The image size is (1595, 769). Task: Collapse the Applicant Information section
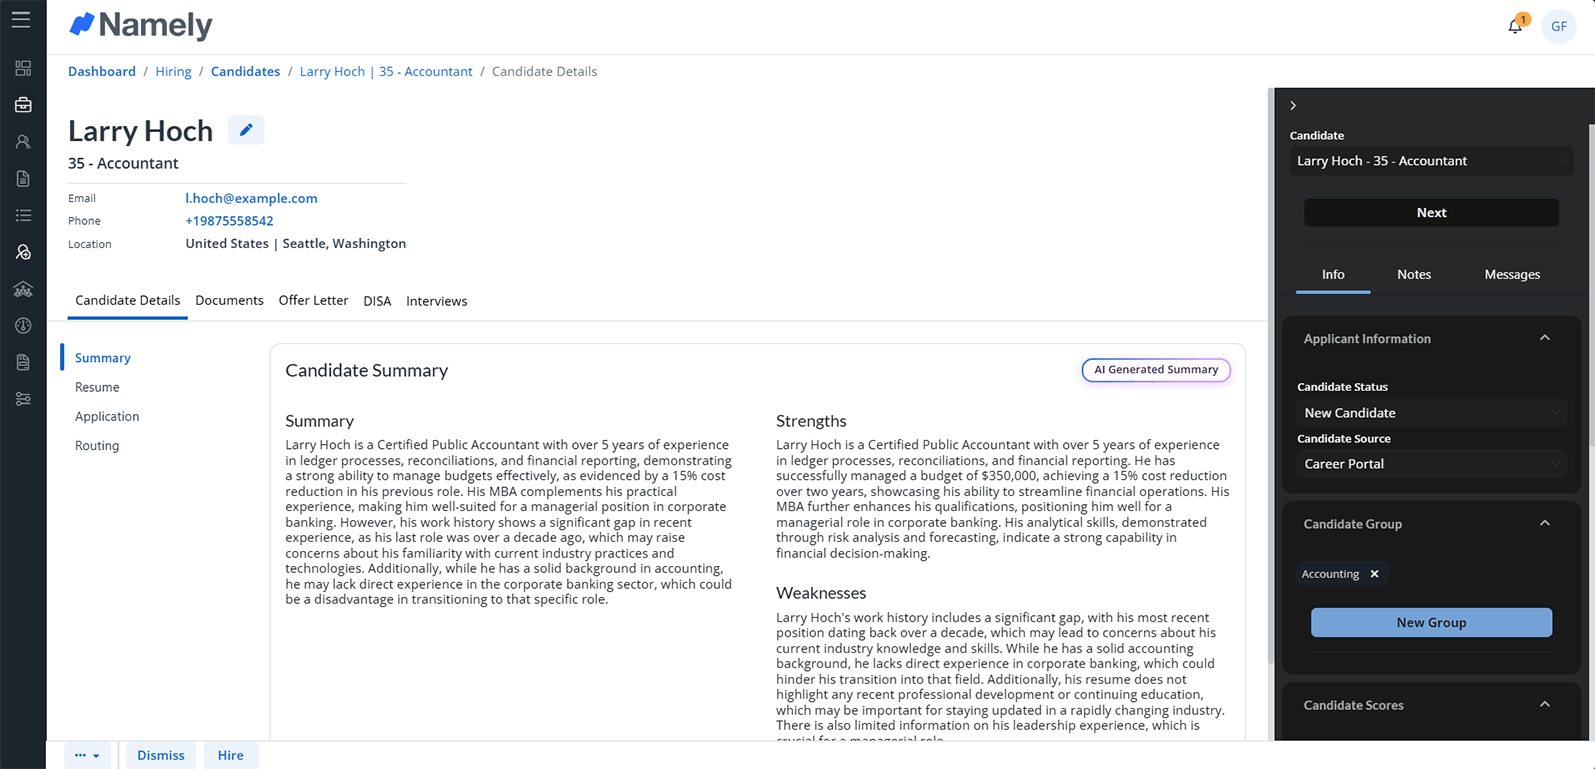(1545, 338)
